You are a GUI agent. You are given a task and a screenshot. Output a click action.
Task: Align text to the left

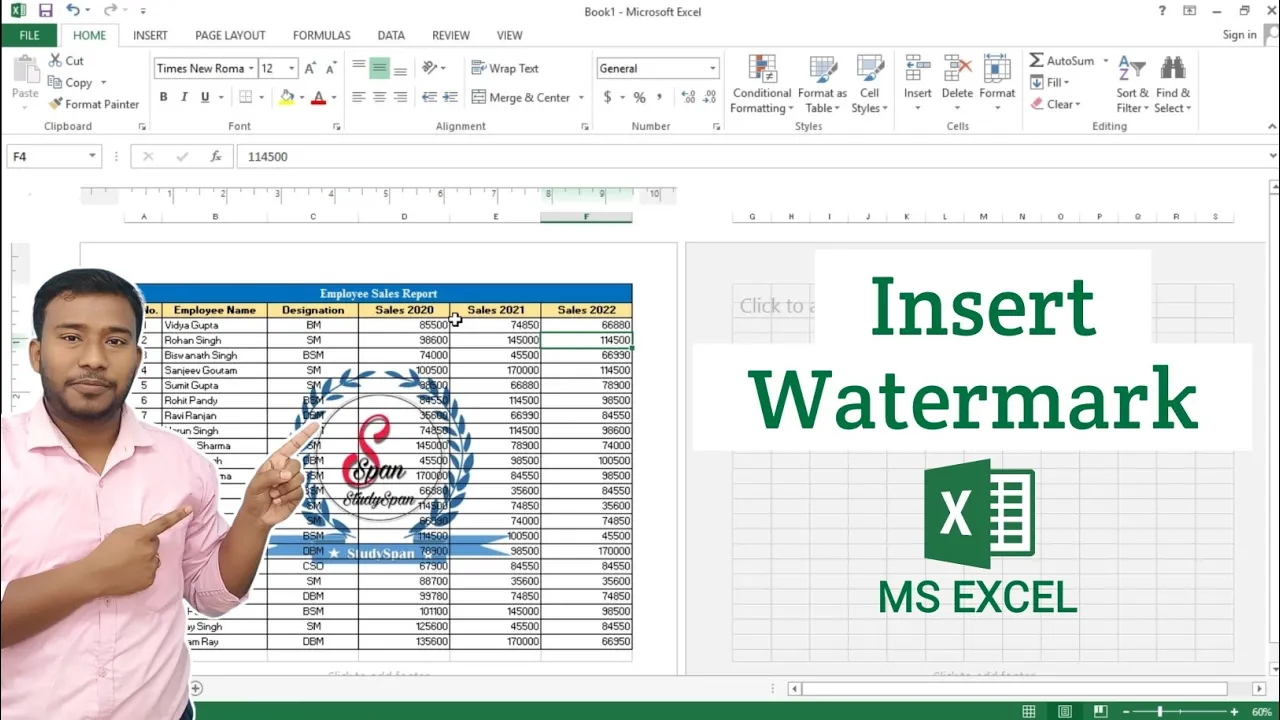coord(359,97)
